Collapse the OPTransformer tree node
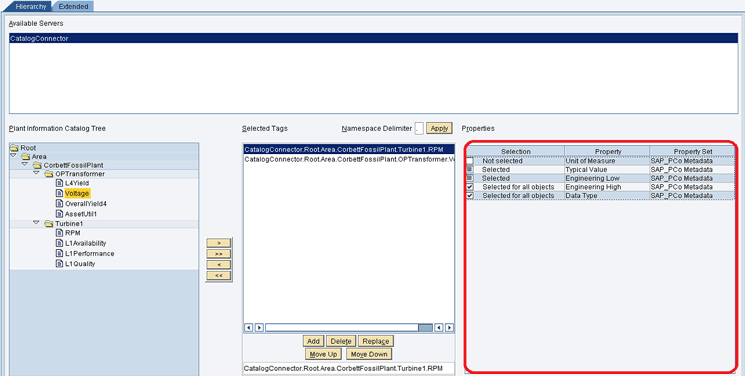745x376 pixels. pos(36,174)
